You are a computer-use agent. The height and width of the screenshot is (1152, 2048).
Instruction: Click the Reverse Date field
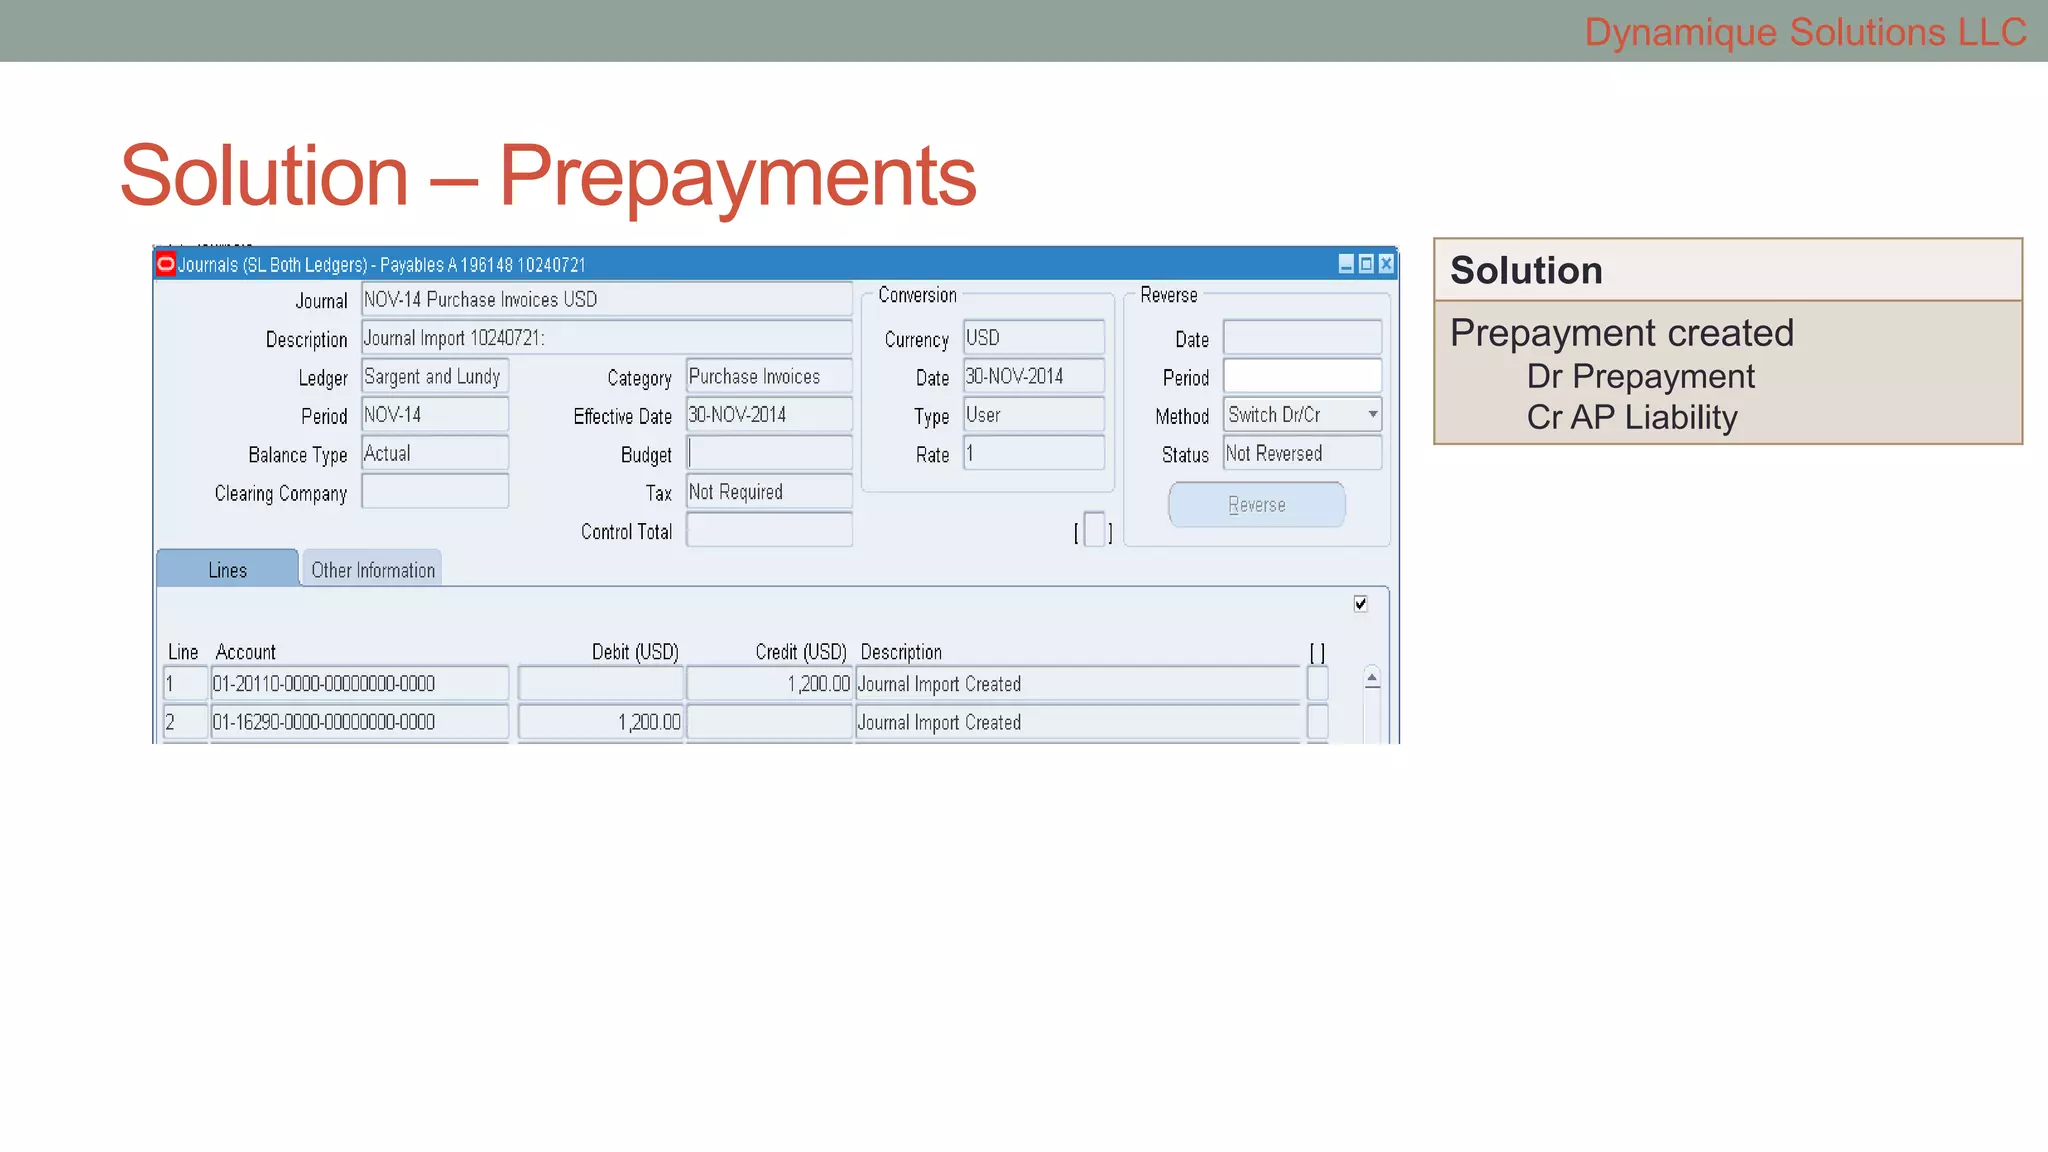(x=1302, y=339)
